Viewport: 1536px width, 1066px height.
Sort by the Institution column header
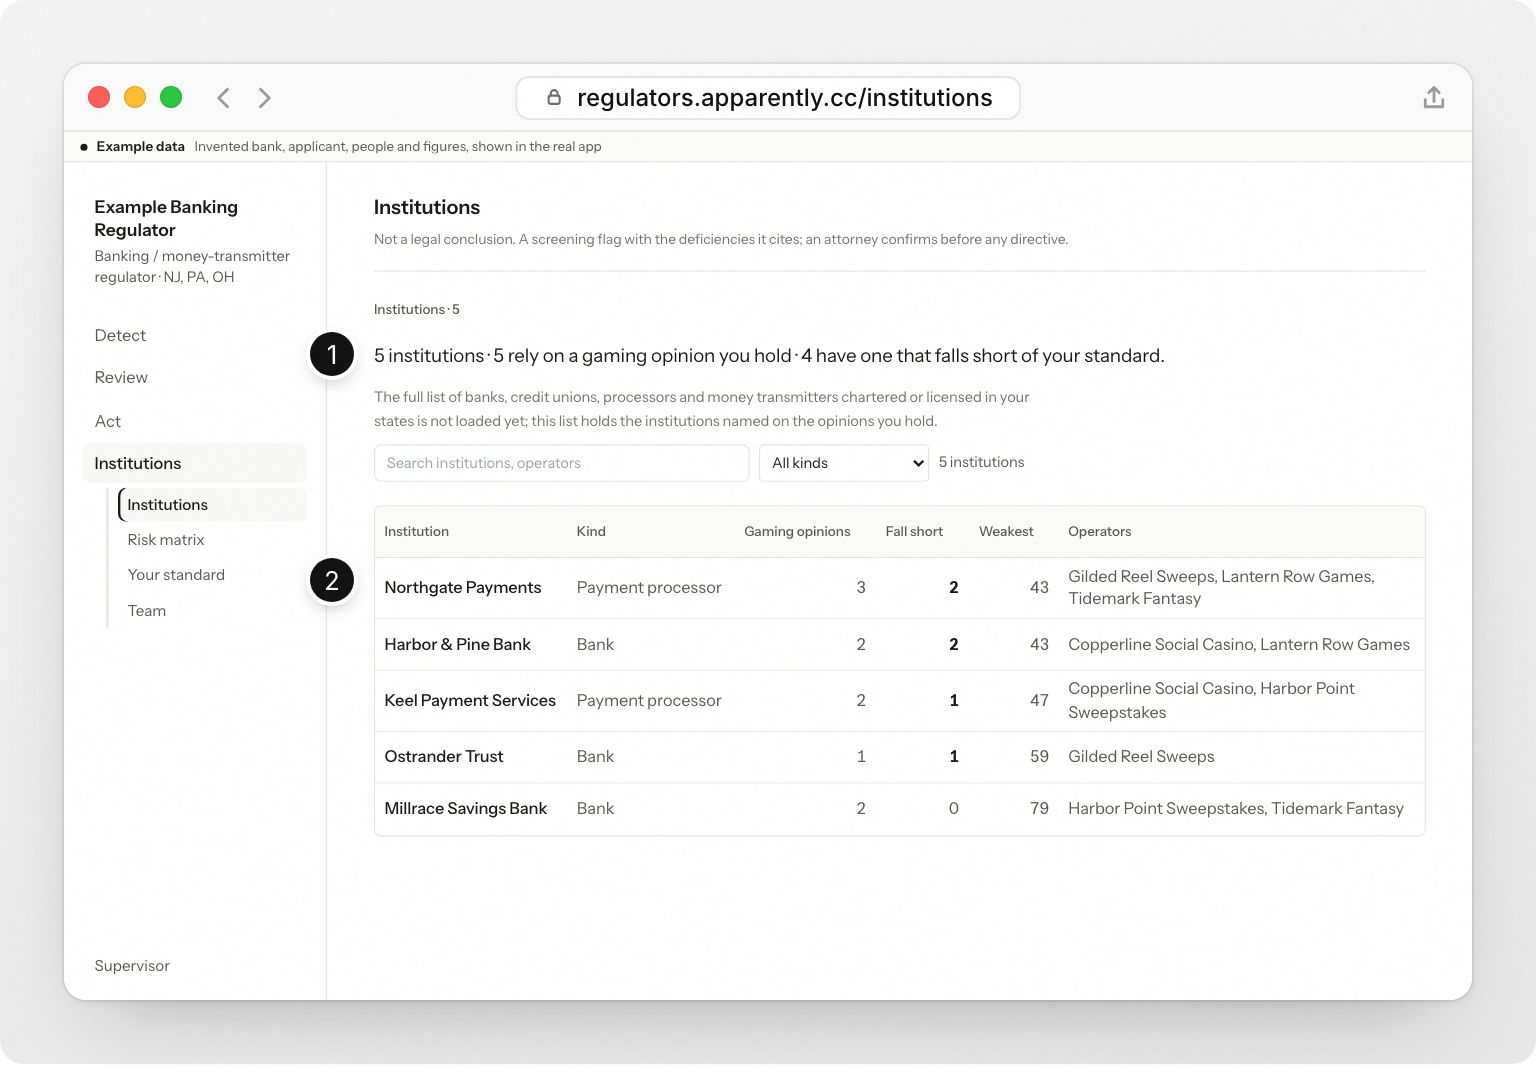pos(416,532)
